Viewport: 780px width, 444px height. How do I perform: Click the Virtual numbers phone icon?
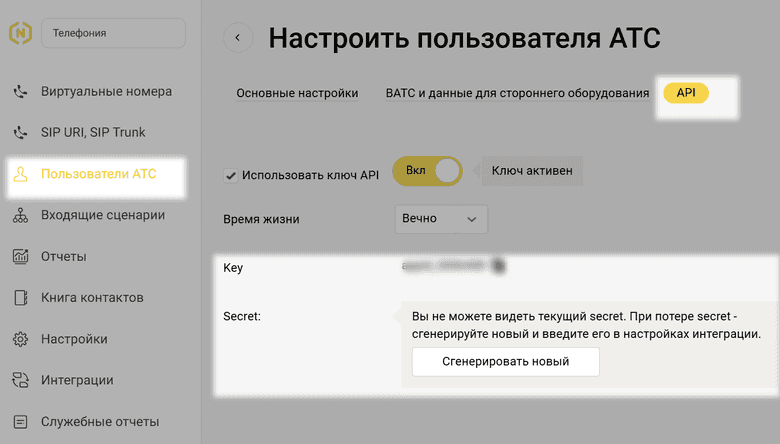20,92
